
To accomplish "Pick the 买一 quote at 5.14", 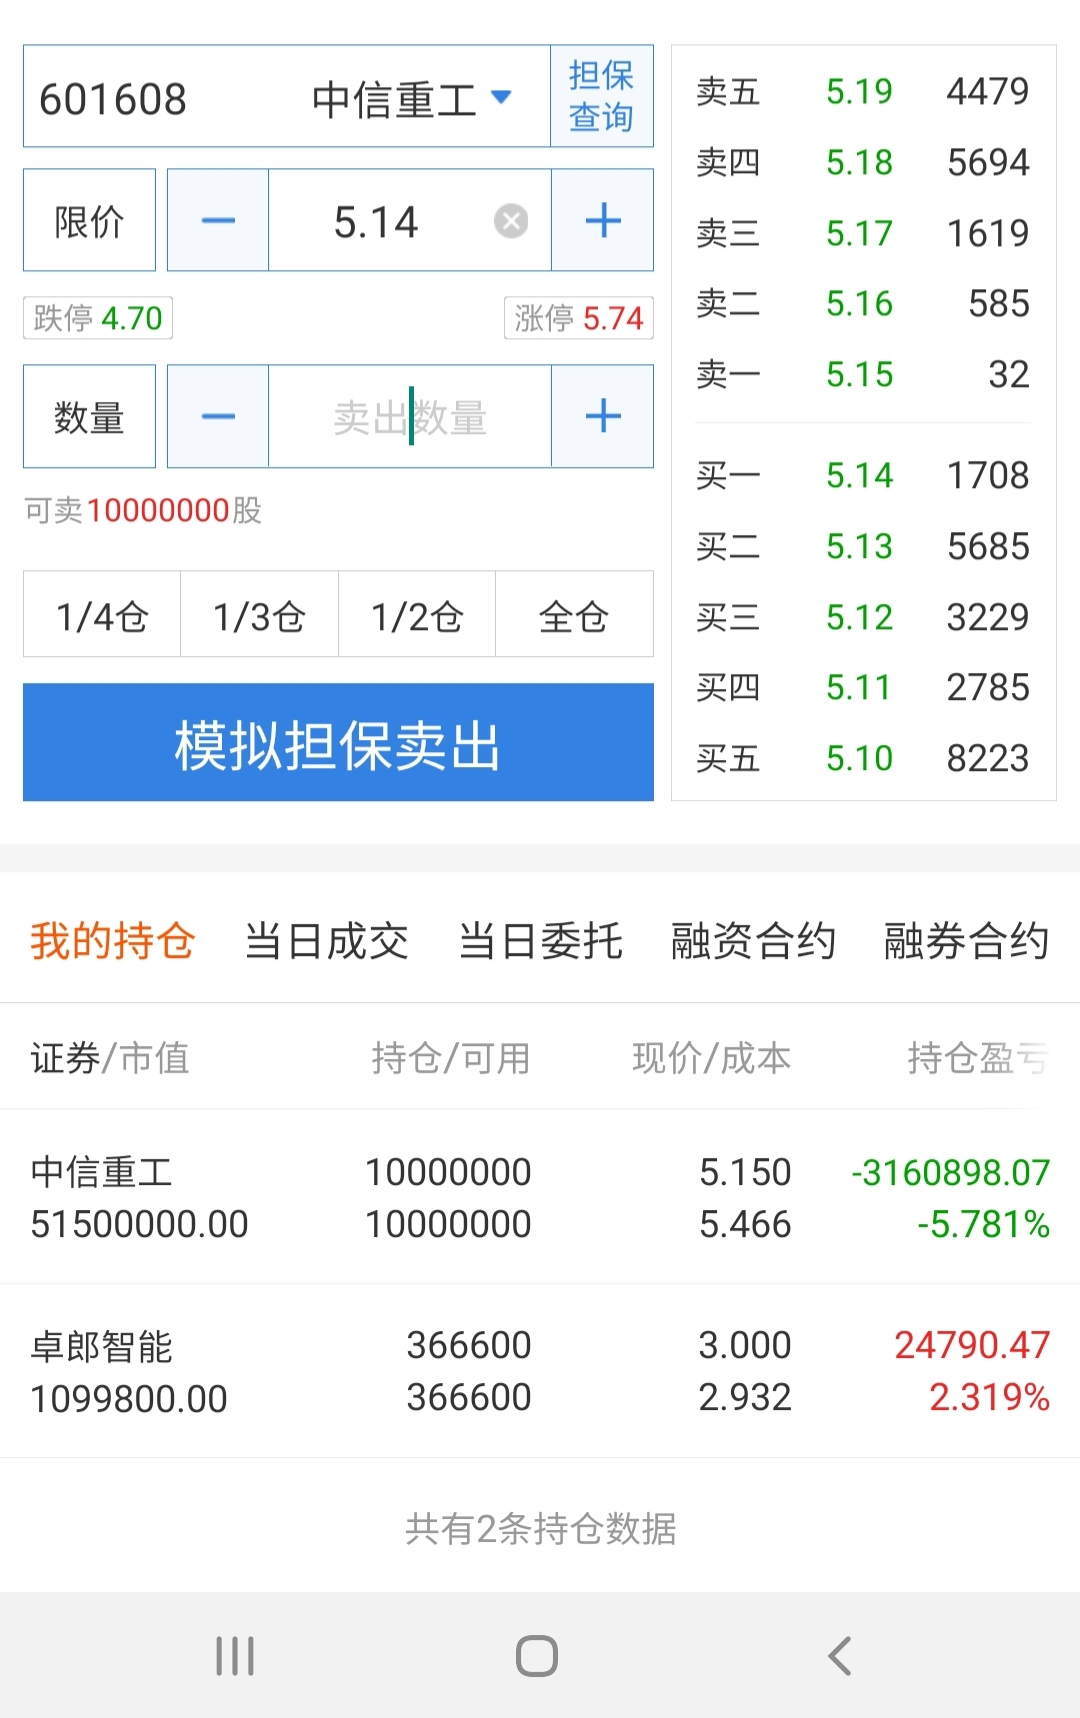I will 863,475.
